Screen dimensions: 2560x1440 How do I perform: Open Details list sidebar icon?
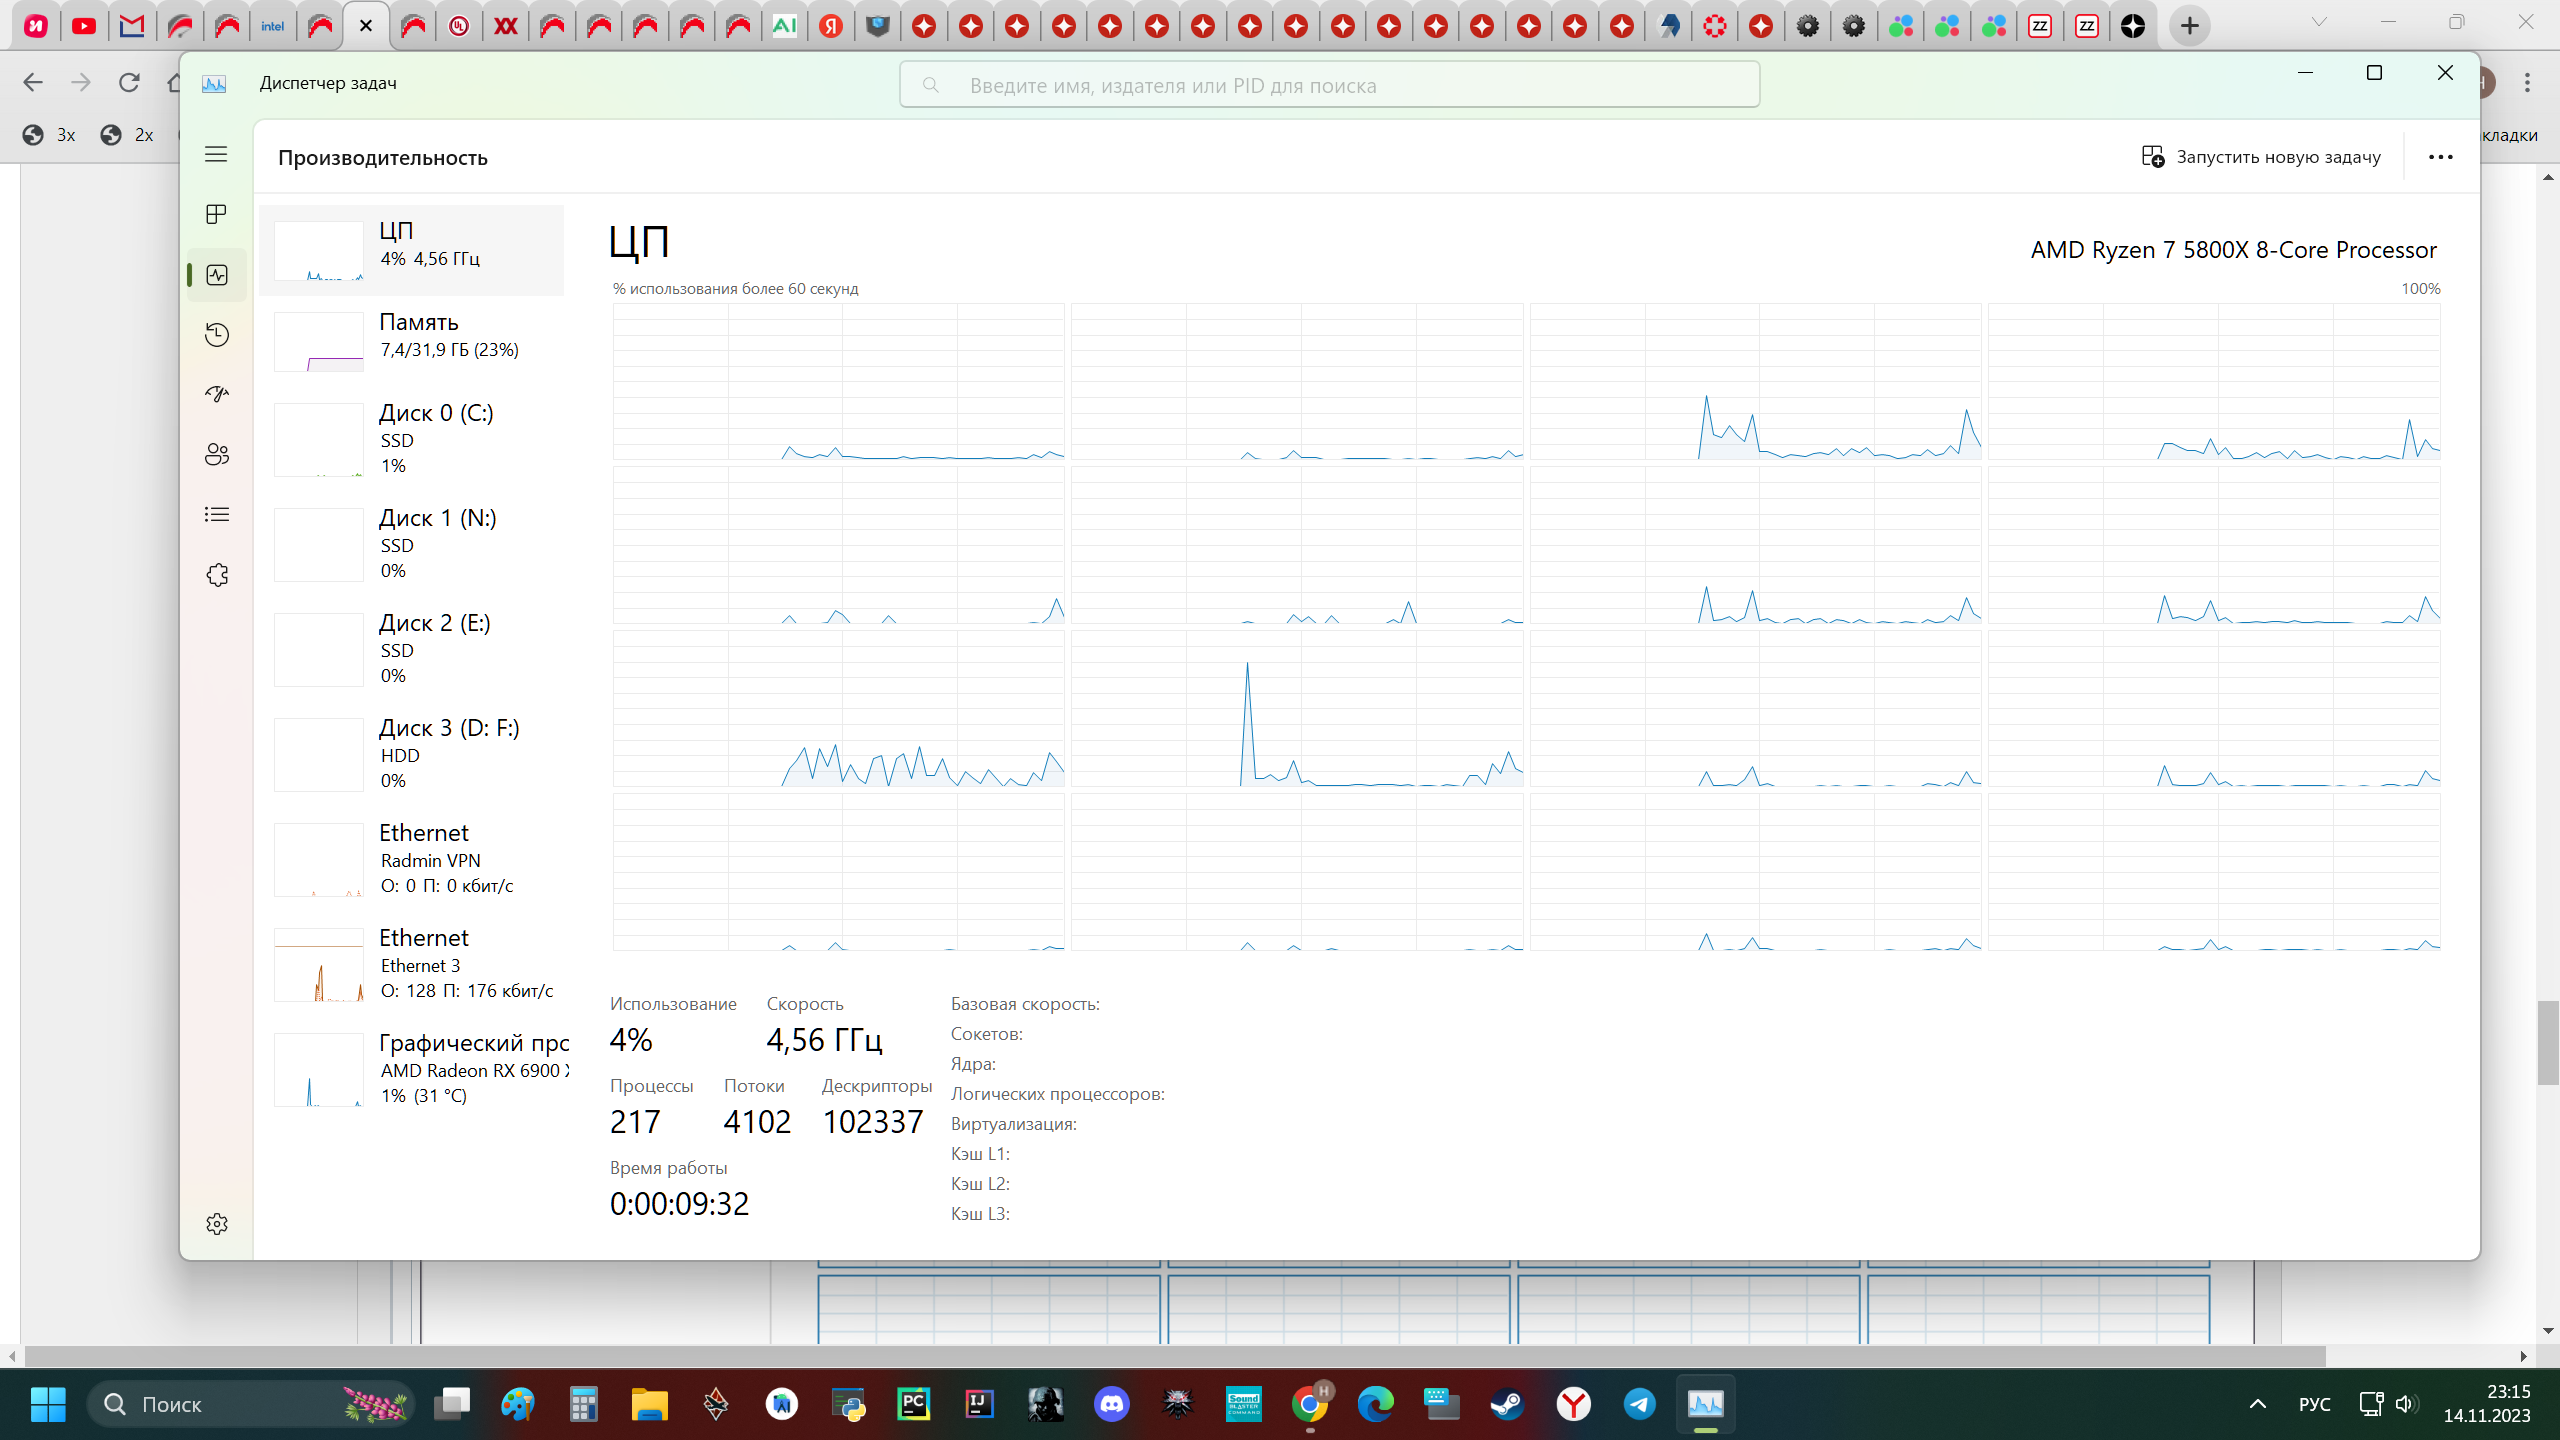tap(216, 514)
